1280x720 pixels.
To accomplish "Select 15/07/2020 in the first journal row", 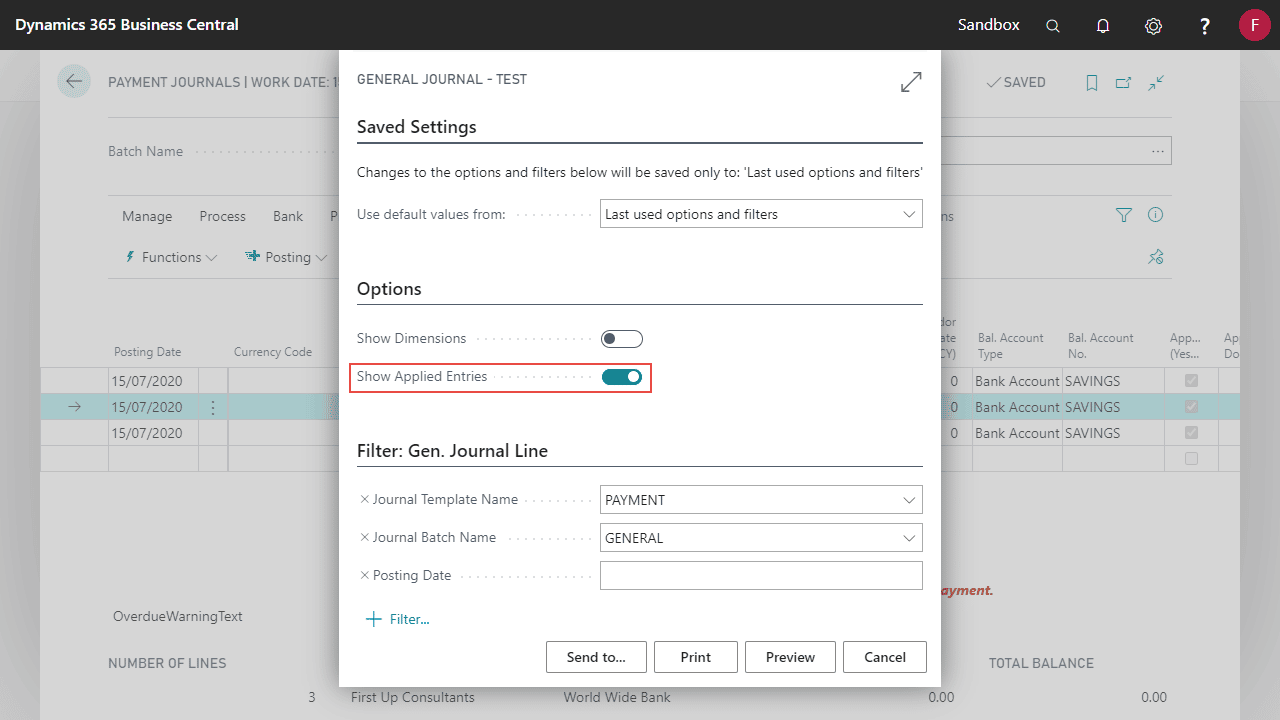I will click(147, 381).
